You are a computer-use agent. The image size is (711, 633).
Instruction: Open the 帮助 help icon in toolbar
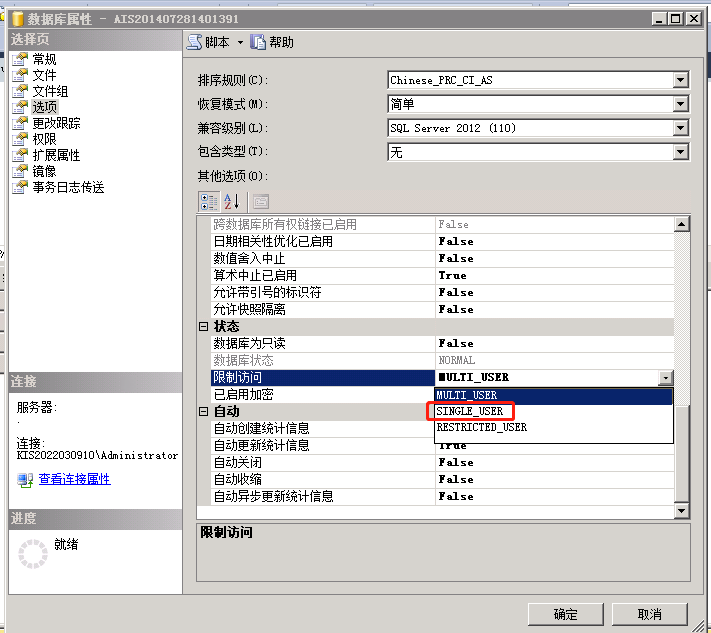(x=259, y=42)
